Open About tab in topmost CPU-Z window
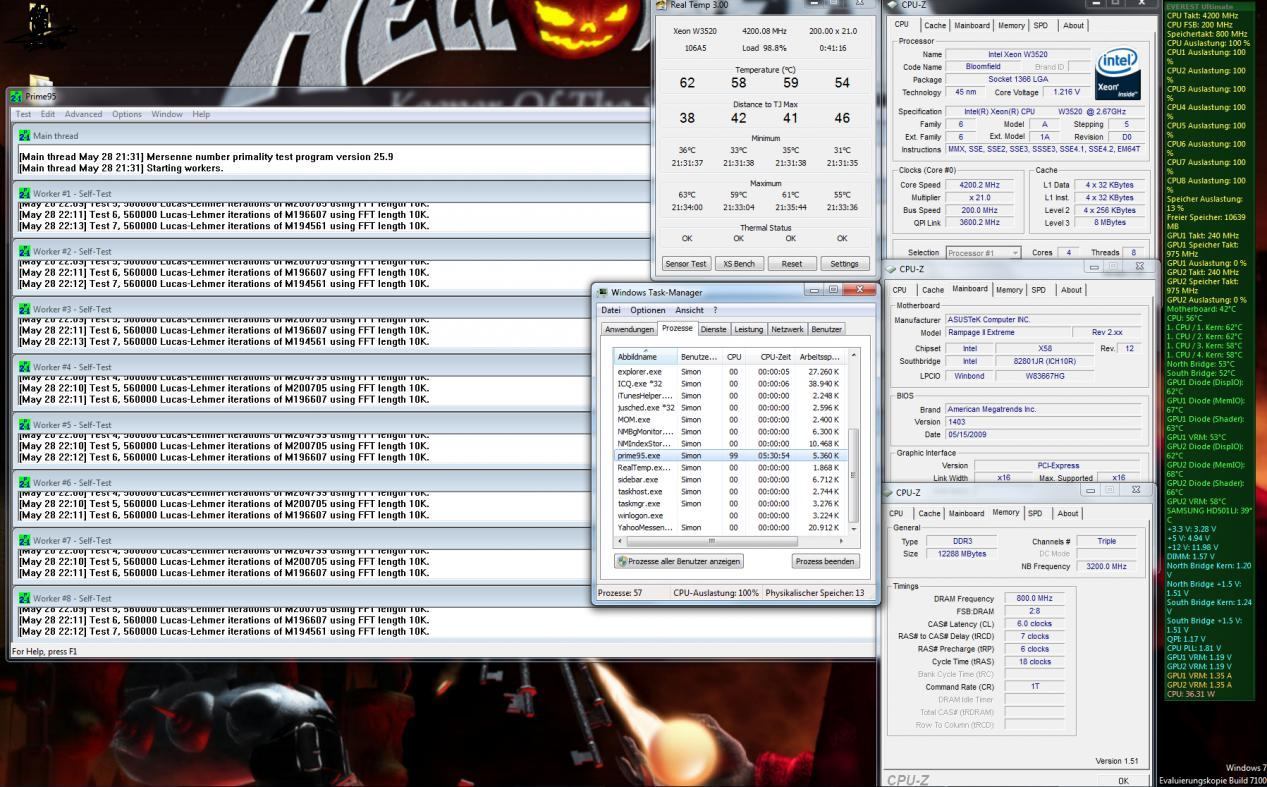Viewport: 1267px width, 787px height. pos(1073,25)
